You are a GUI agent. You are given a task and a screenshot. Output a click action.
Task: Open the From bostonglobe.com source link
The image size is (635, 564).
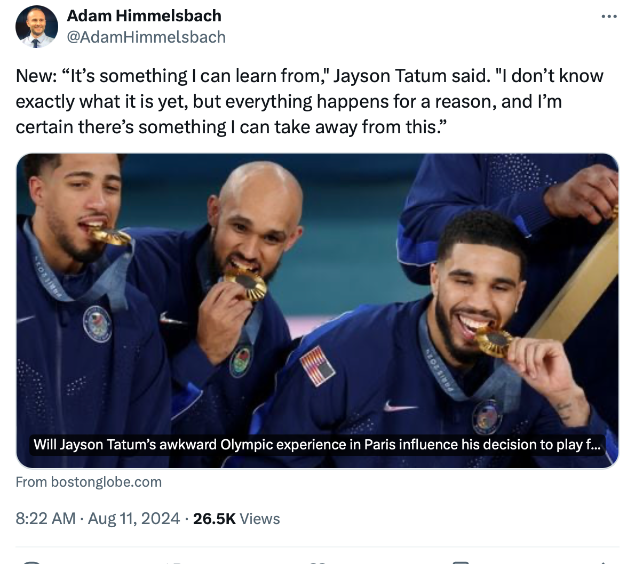89,482
